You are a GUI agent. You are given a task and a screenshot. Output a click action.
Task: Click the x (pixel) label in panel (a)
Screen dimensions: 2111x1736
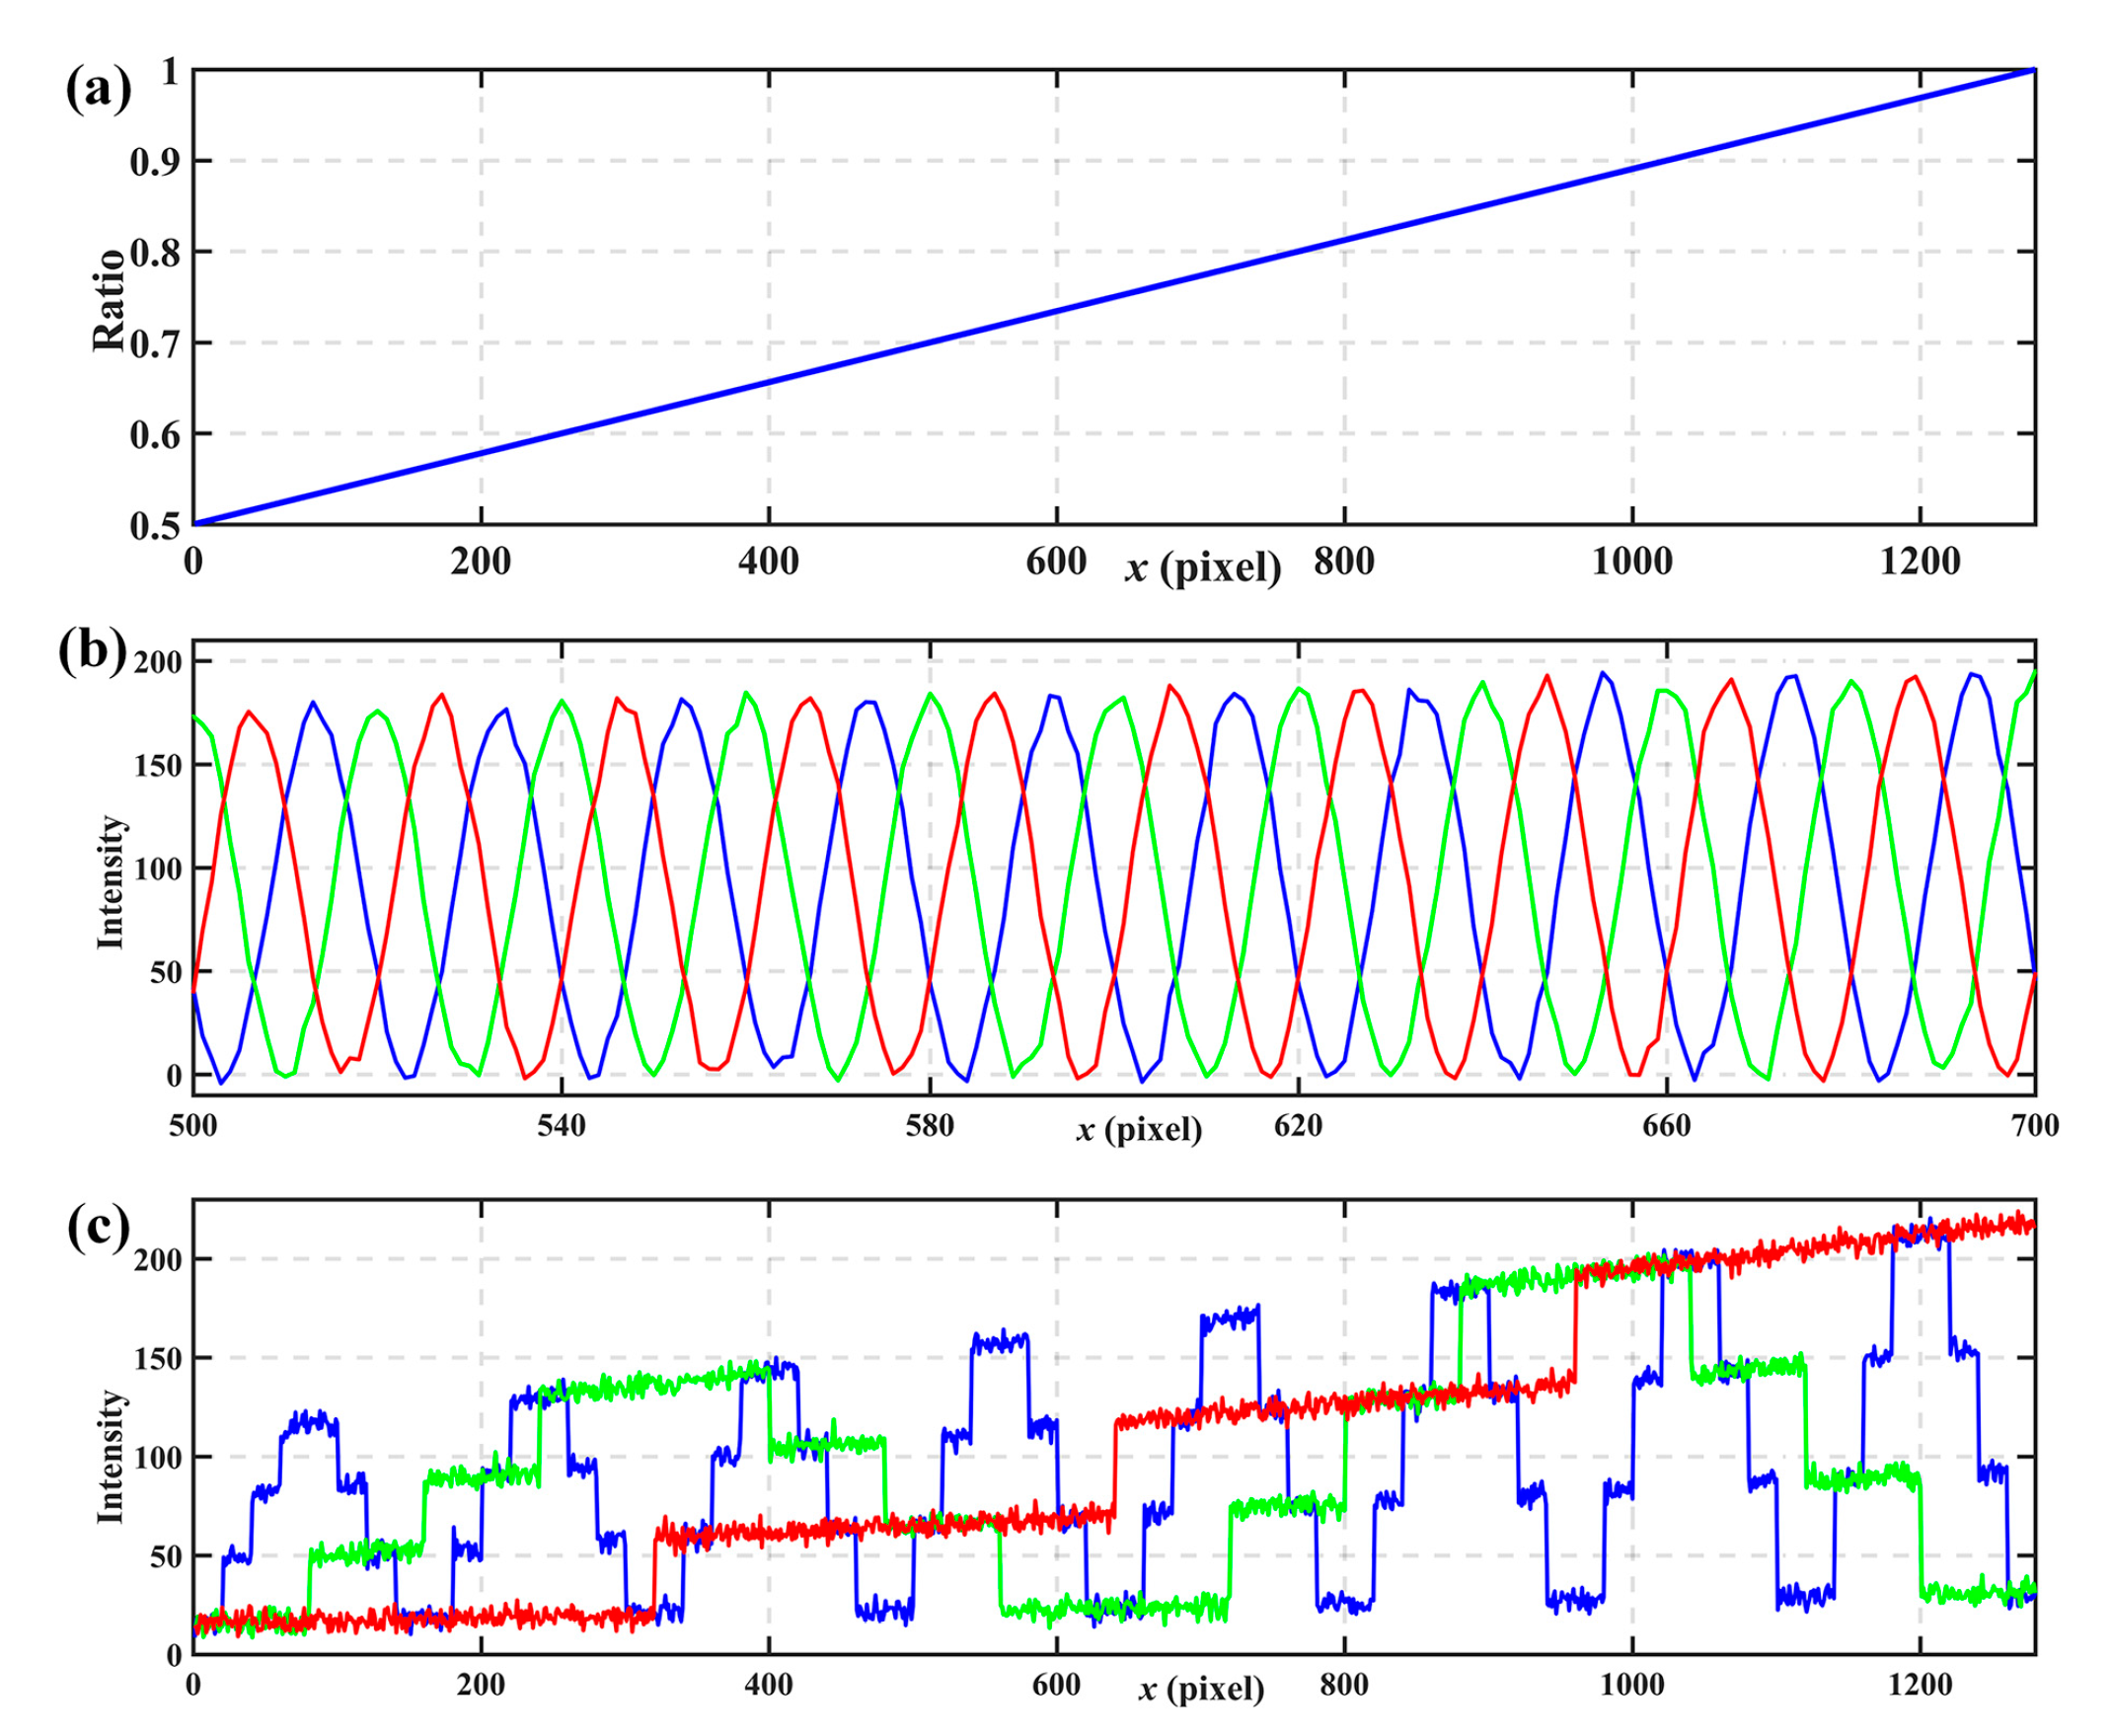click(x=1202, y=568)
